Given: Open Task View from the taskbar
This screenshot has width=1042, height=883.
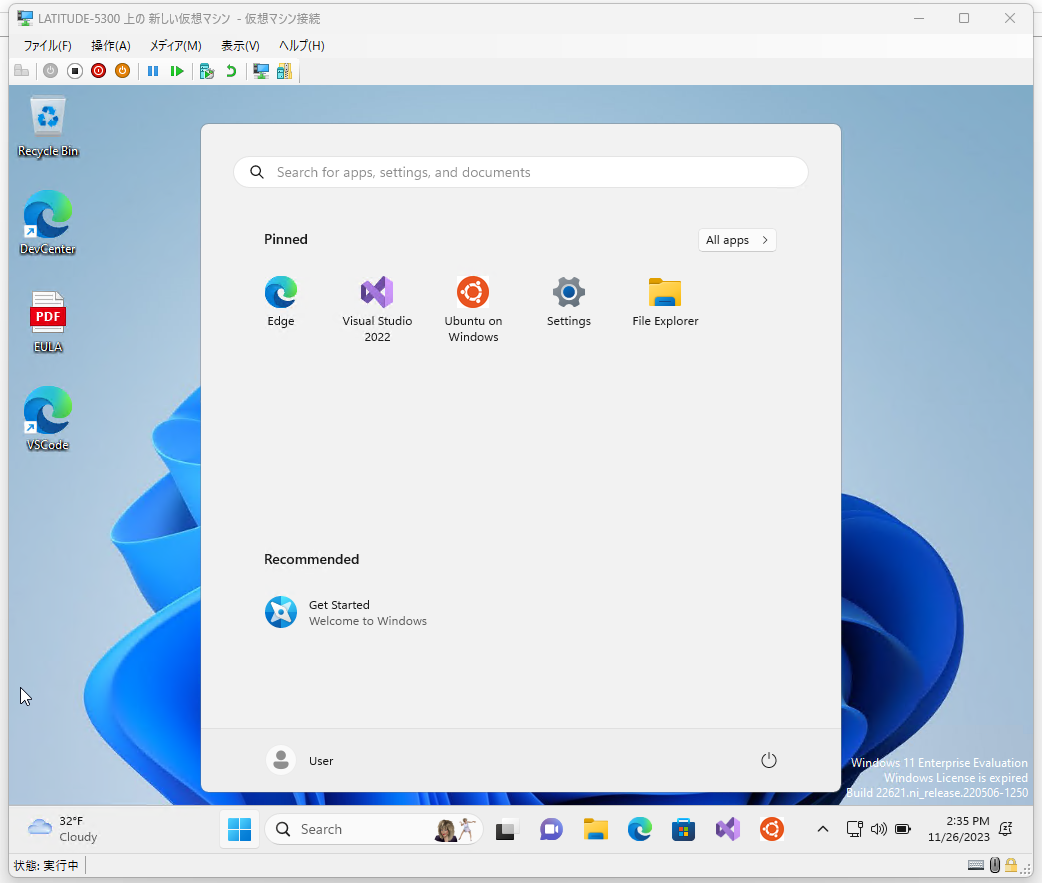Looking at the screenshot, I should click(506, 829).
